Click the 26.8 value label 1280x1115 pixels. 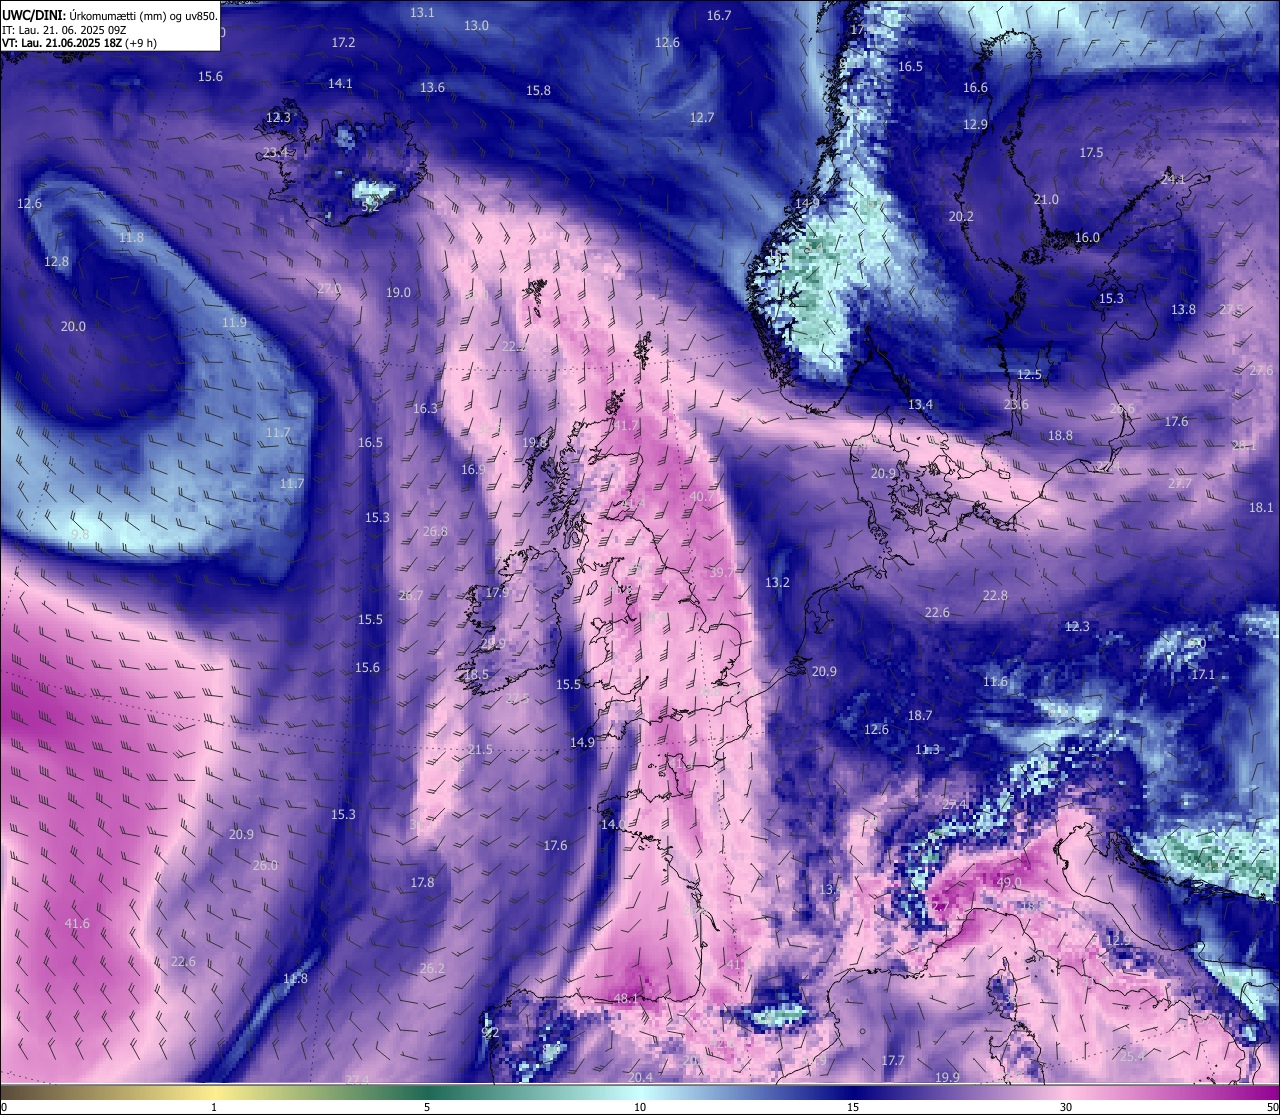pos(435,532)
